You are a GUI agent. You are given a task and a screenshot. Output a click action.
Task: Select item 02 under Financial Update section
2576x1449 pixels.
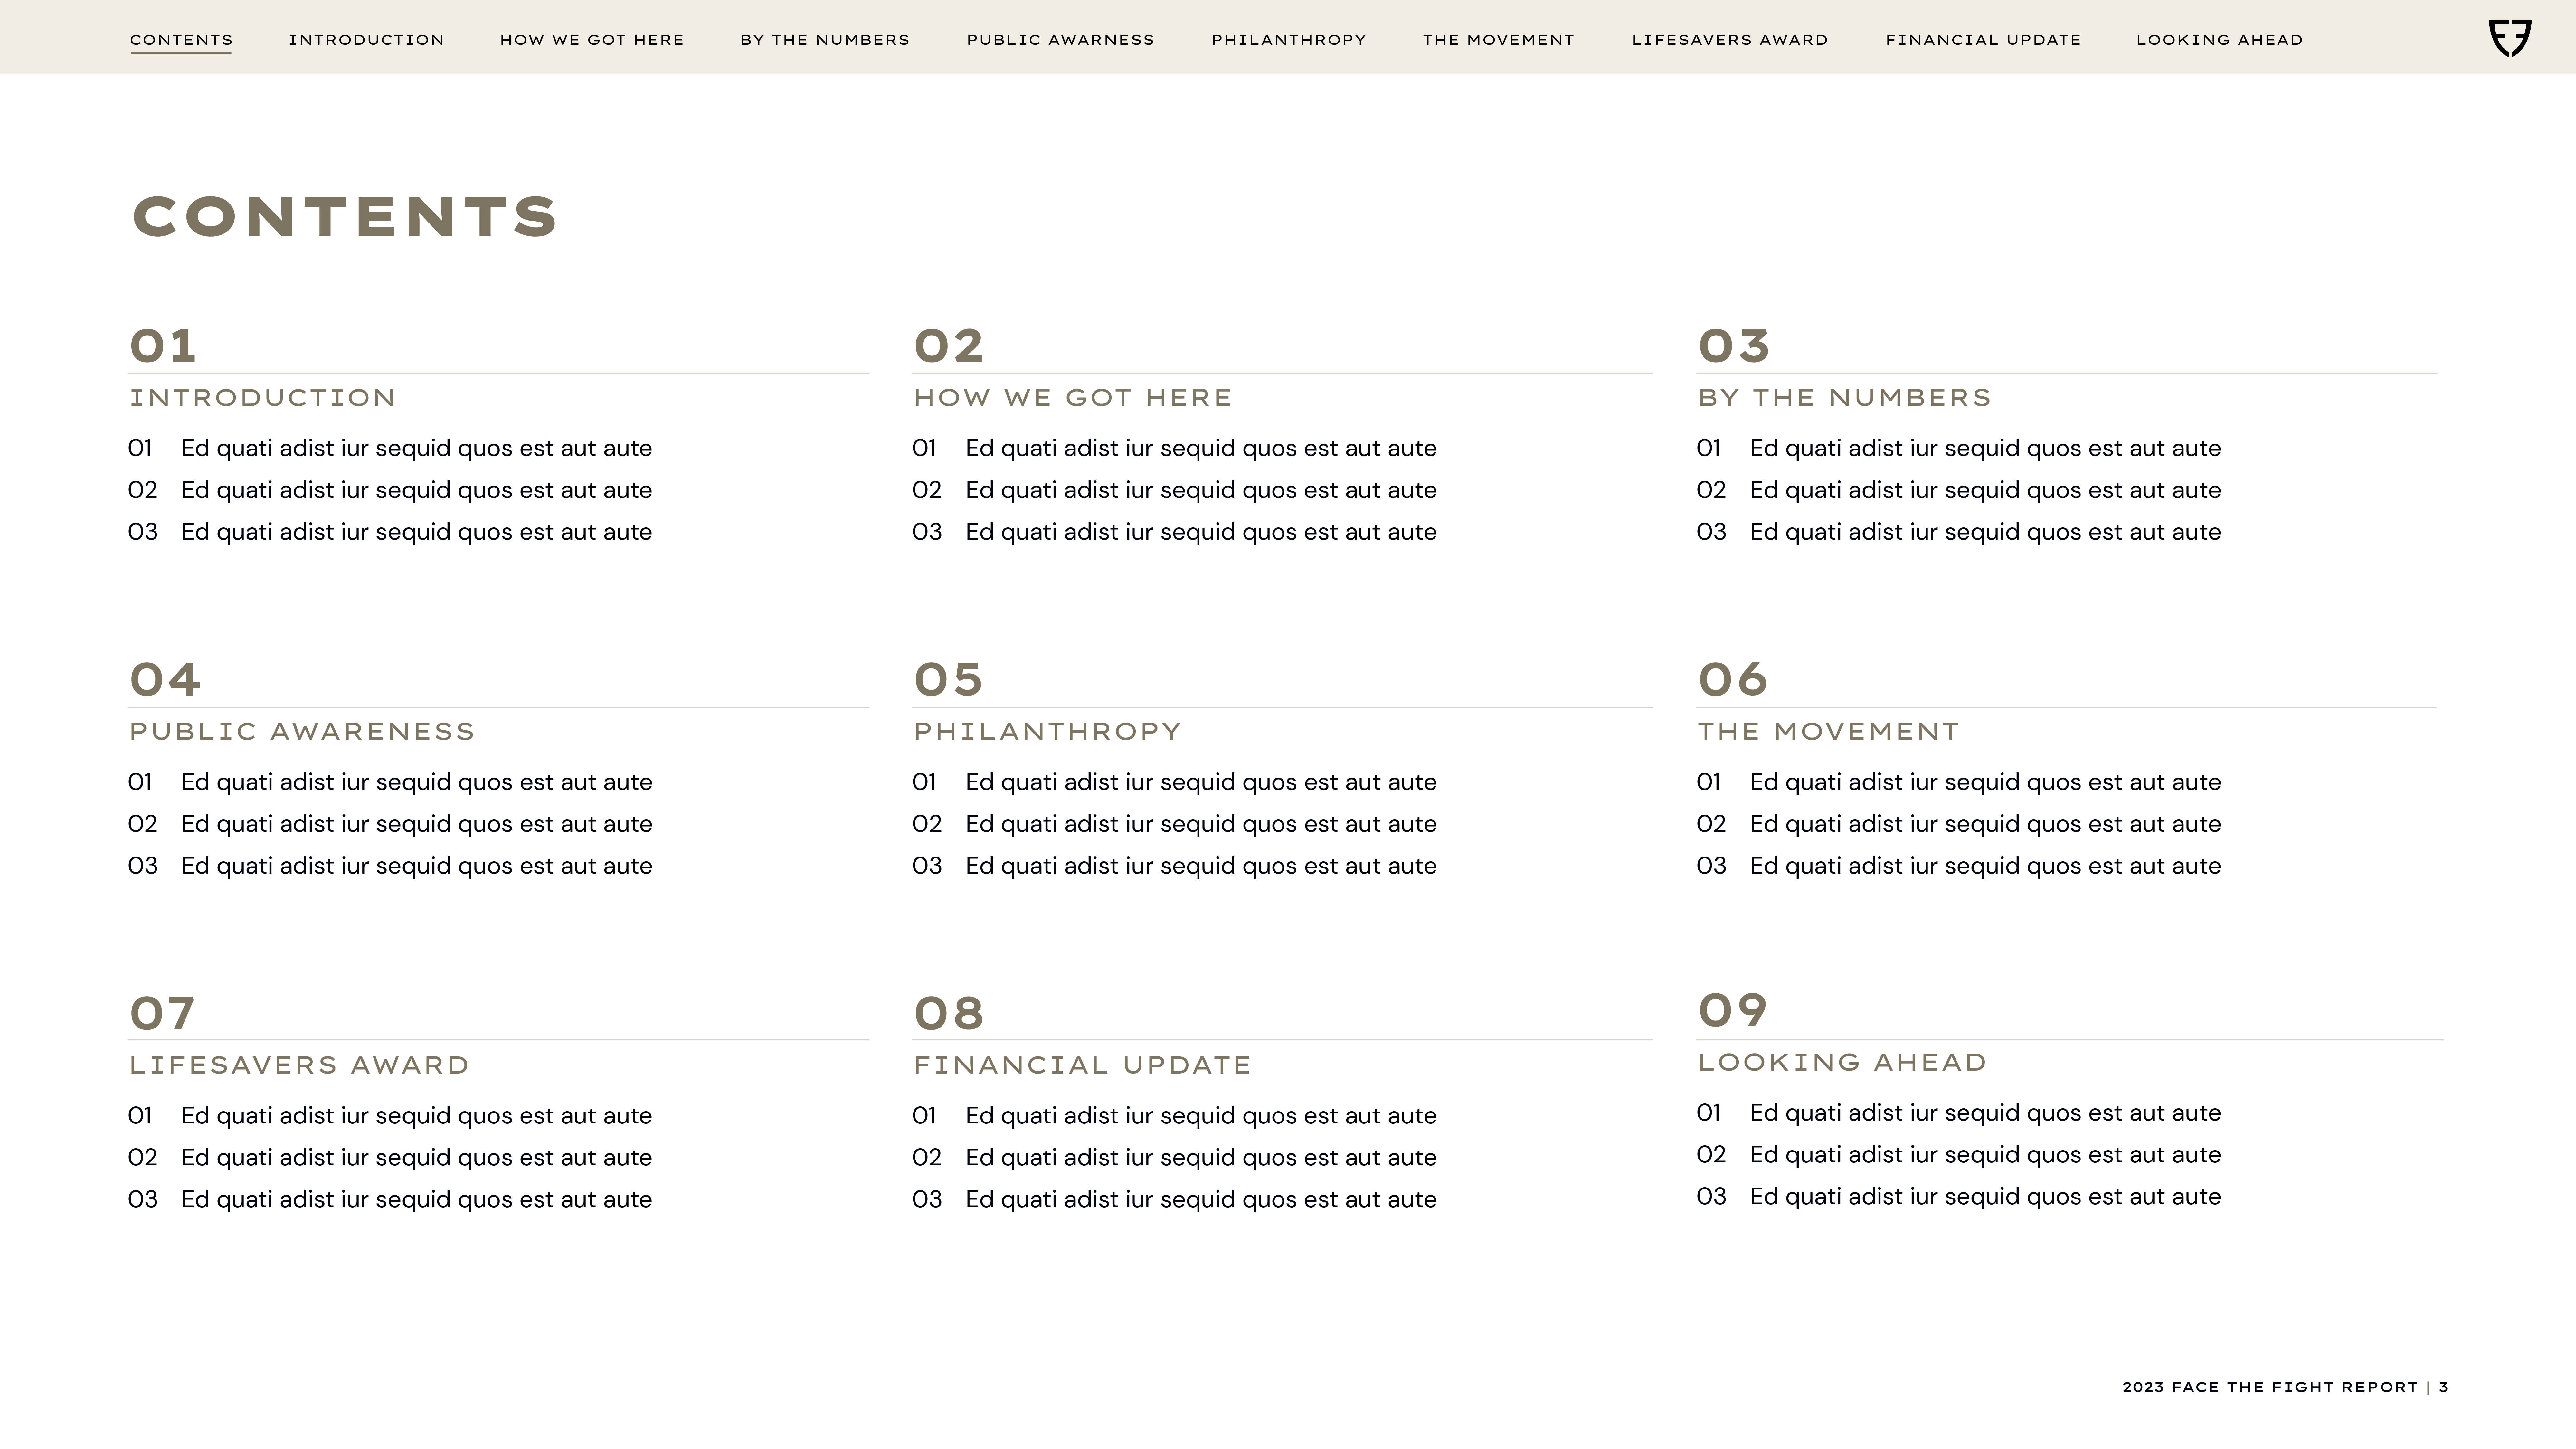[x=1174, y=1158]
